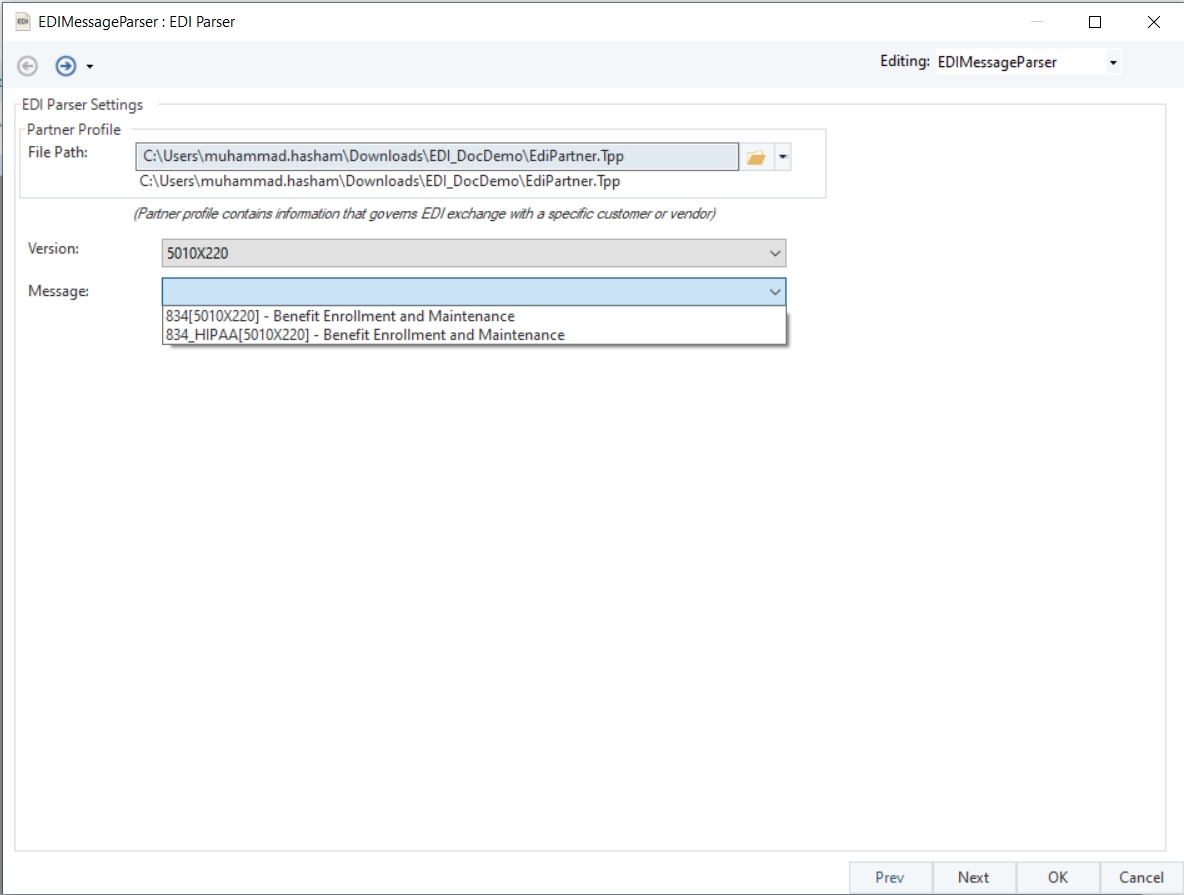The width and height of the screenshot is (1184, 895).
Task: Click the EDI icon in title bar
Action: point(23,21)
